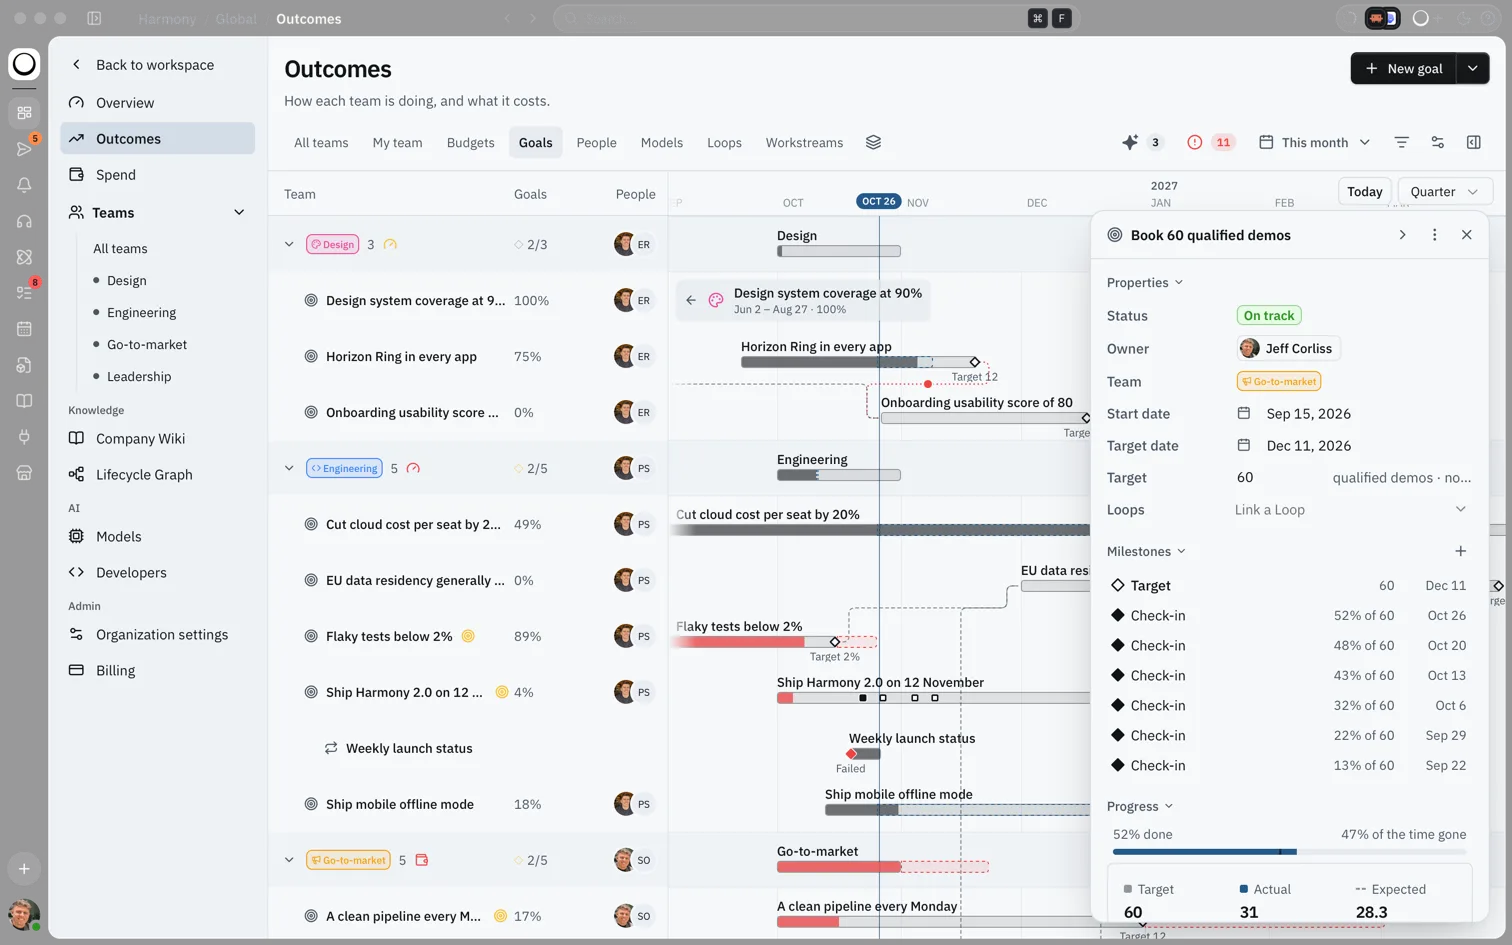Open the display settings sliders icon

pos(1437,142)
